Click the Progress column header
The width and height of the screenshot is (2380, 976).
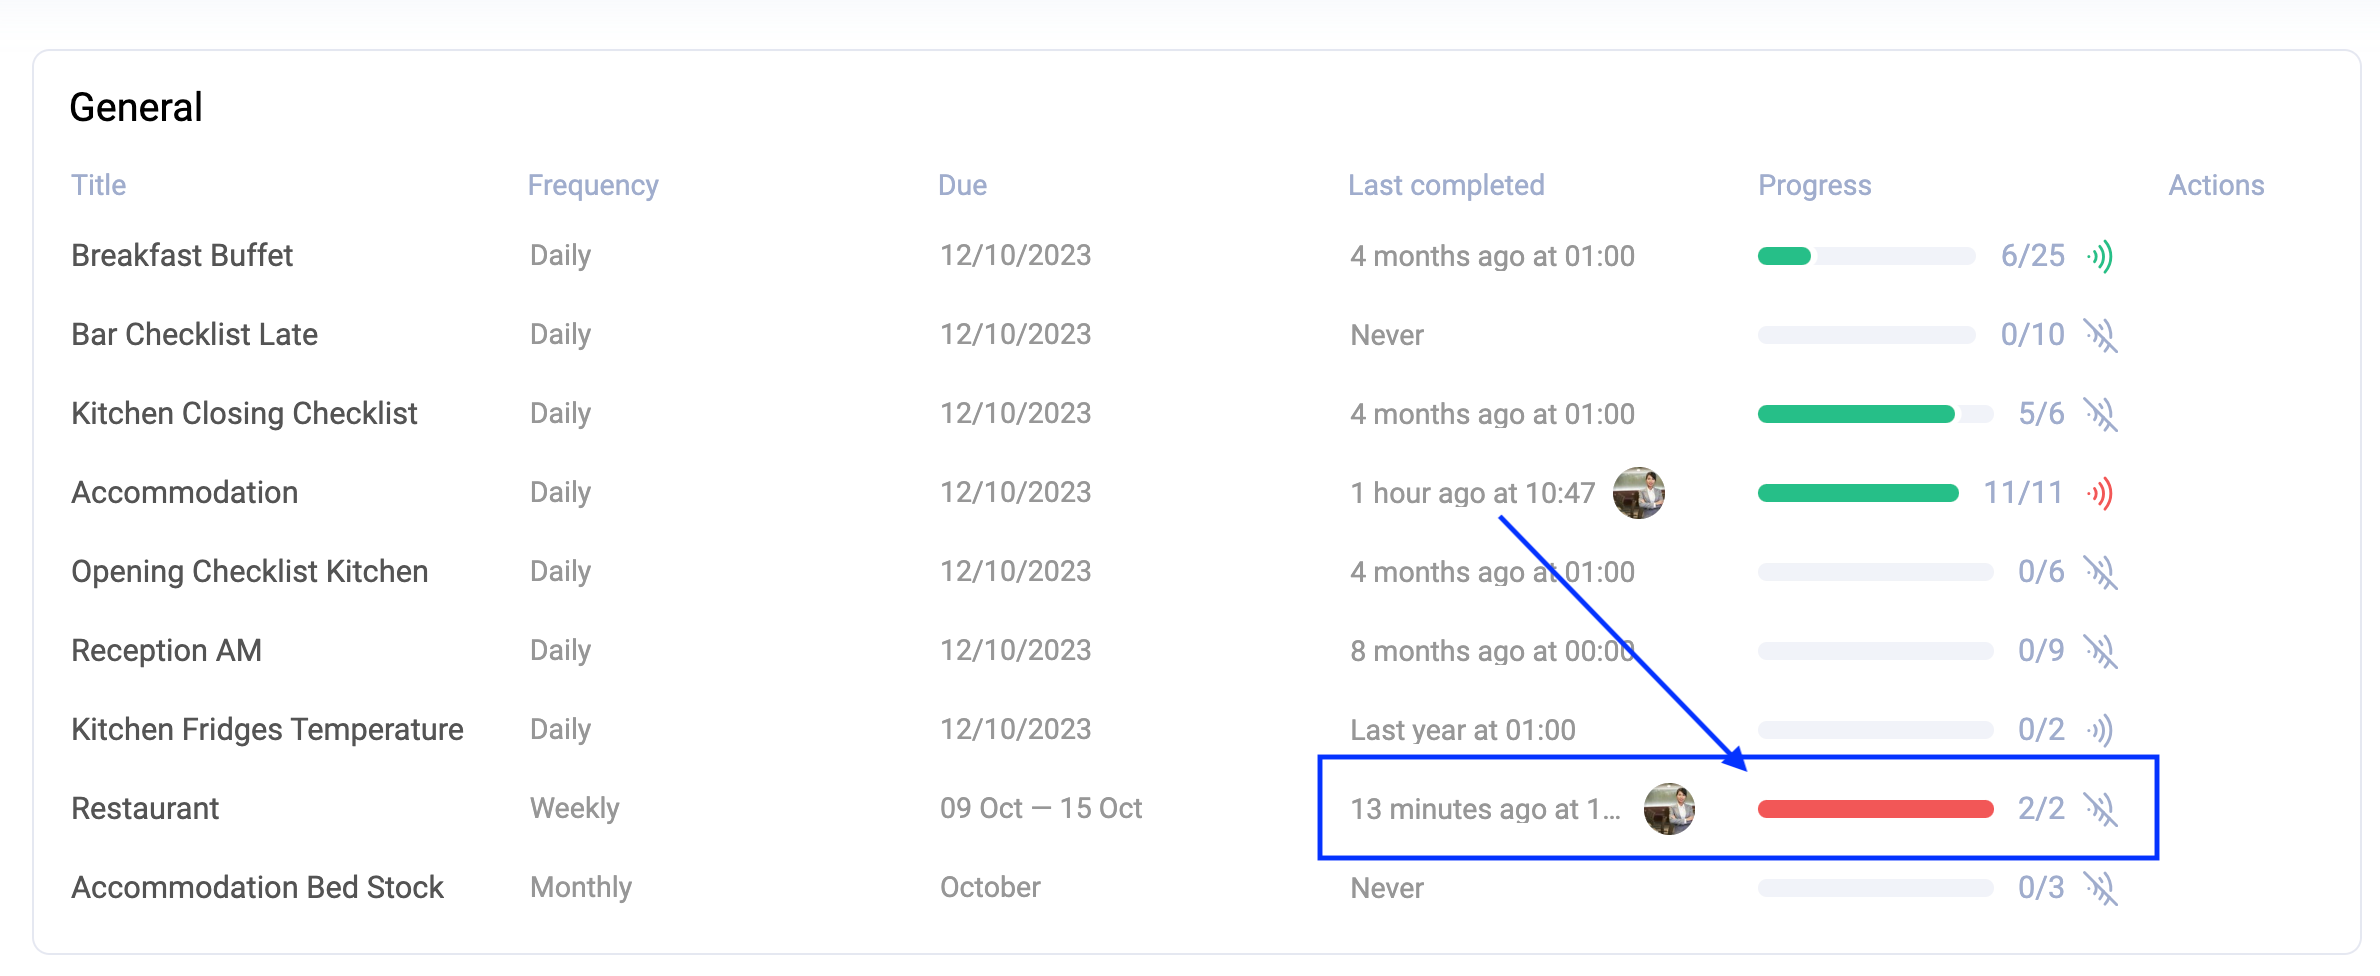1814,184
